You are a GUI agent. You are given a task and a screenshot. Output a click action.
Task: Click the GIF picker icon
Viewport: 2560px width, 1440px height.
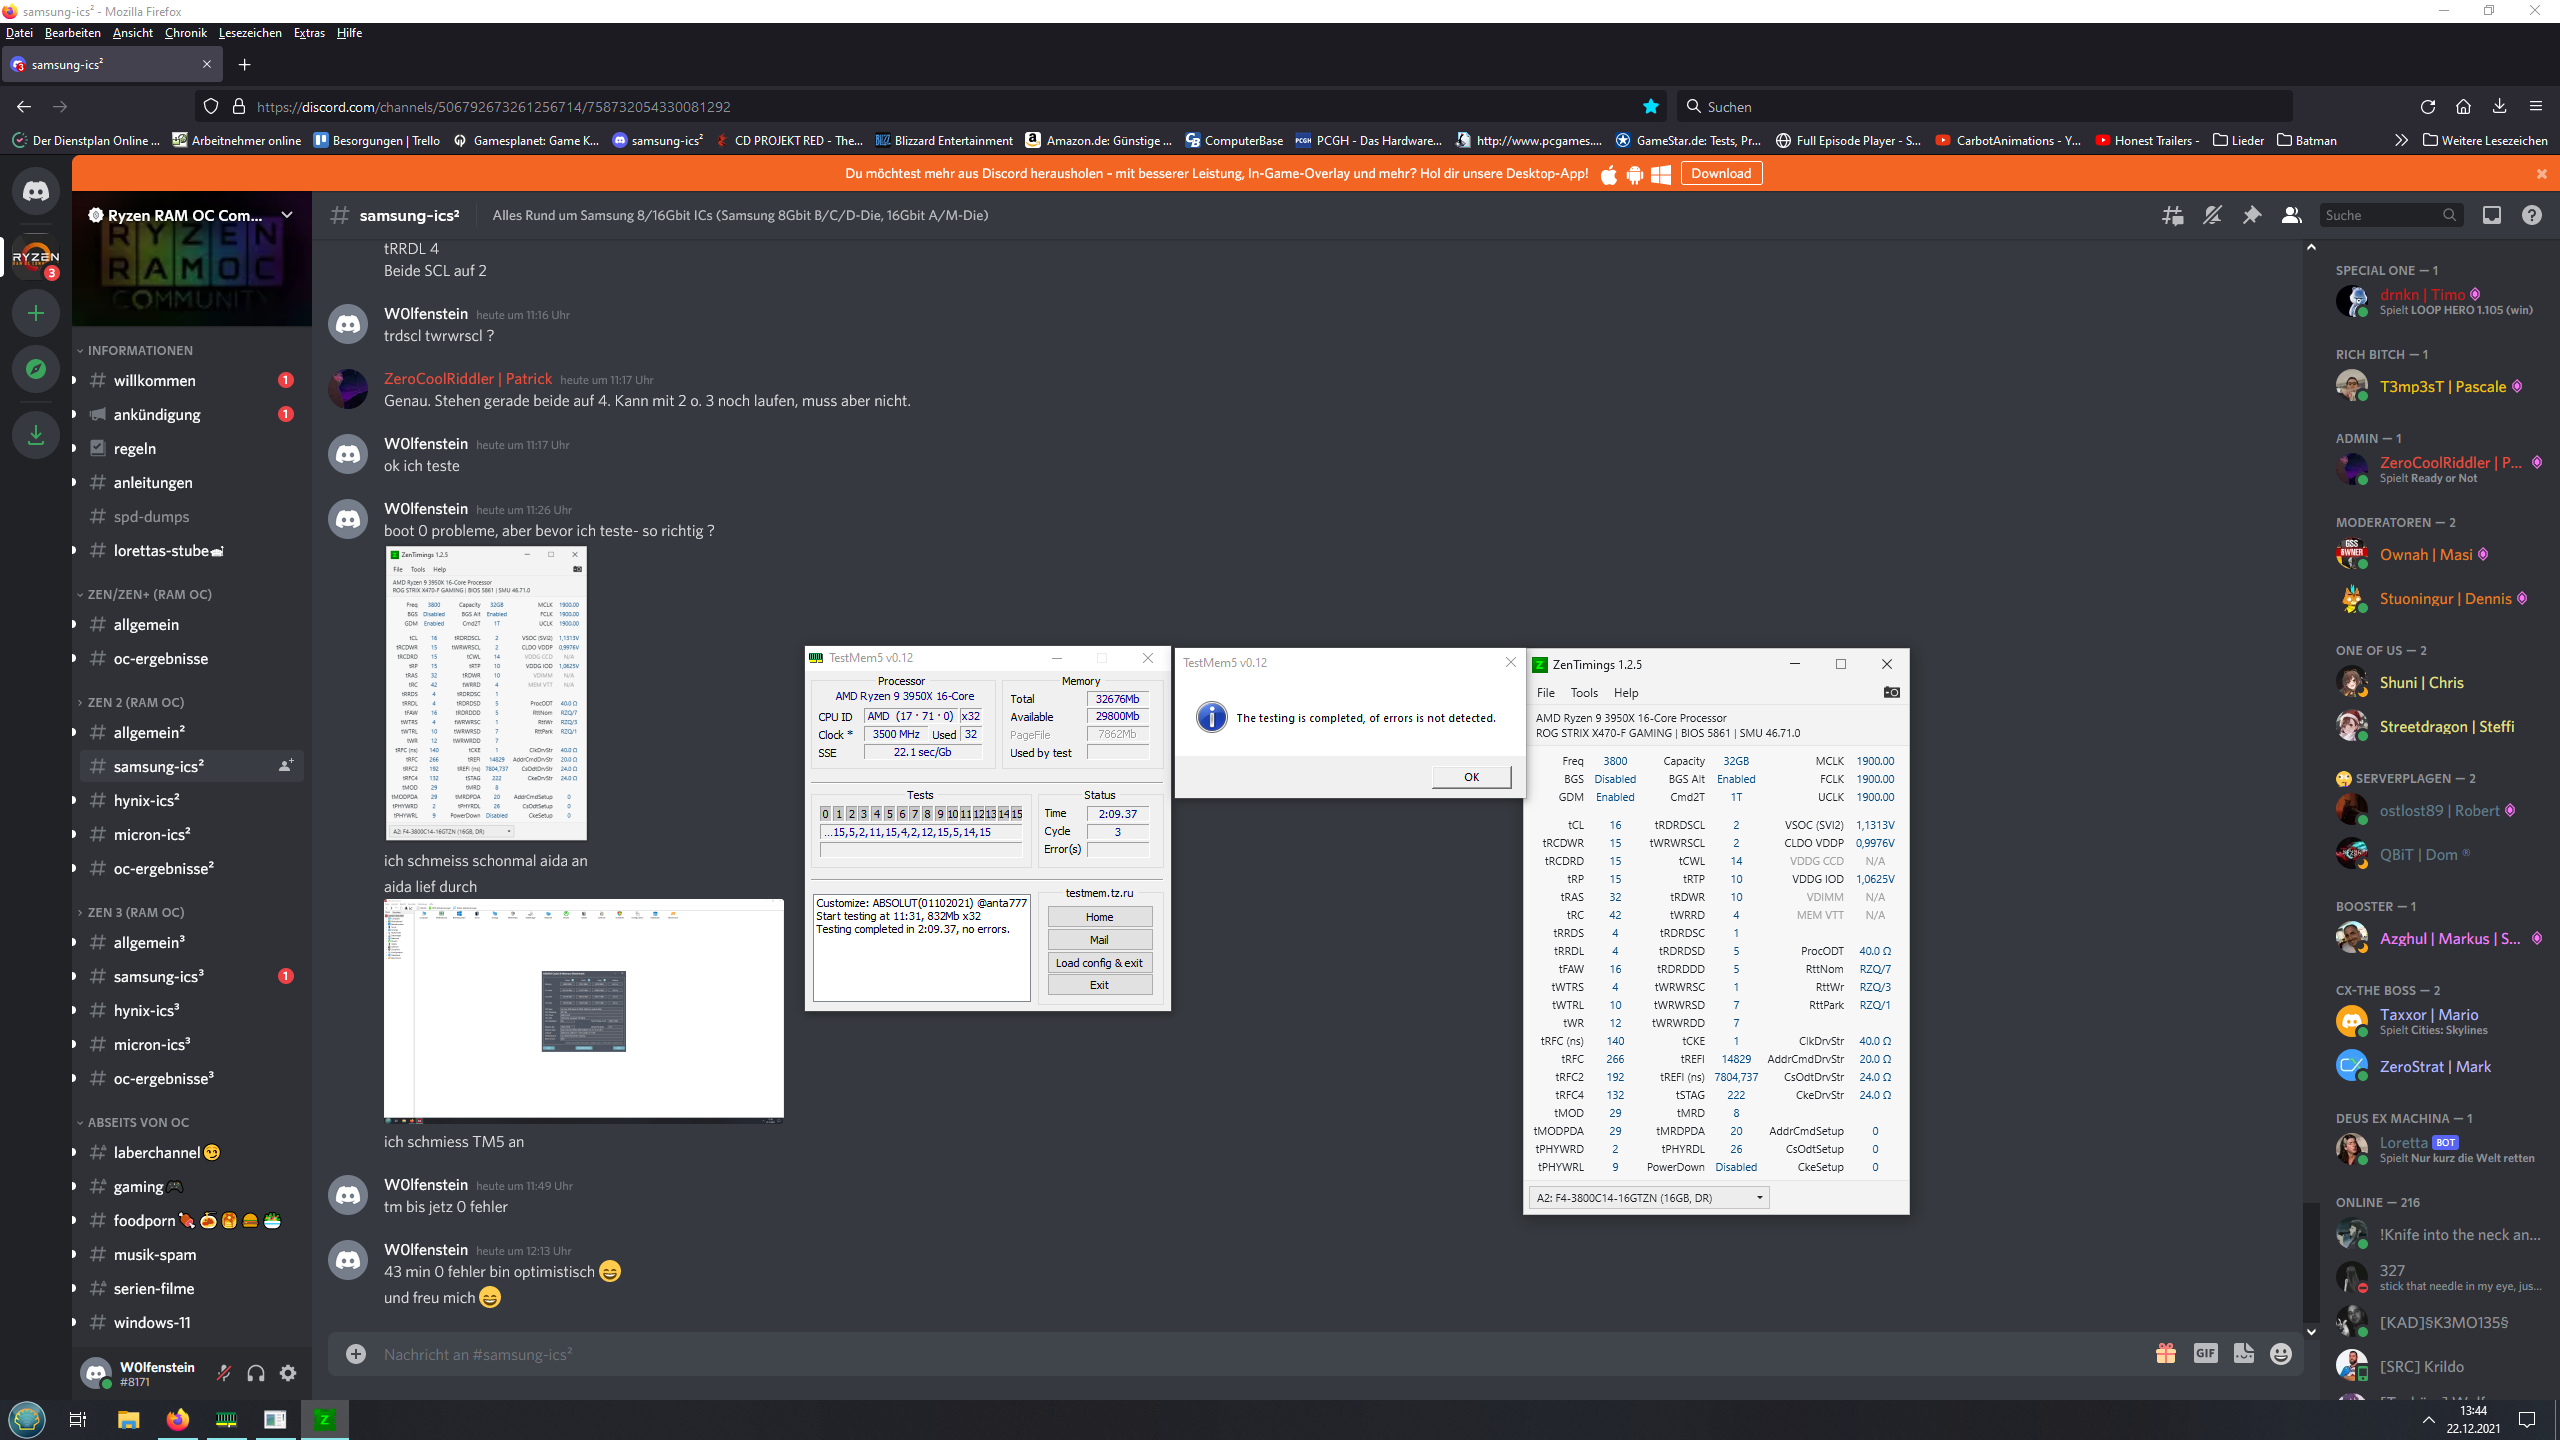tap(2205, 1353)
